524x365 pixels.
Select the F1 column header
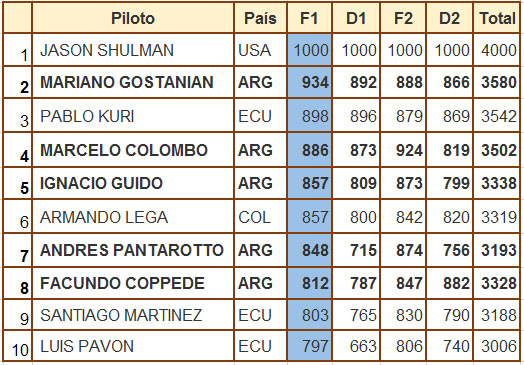(309, 18)
